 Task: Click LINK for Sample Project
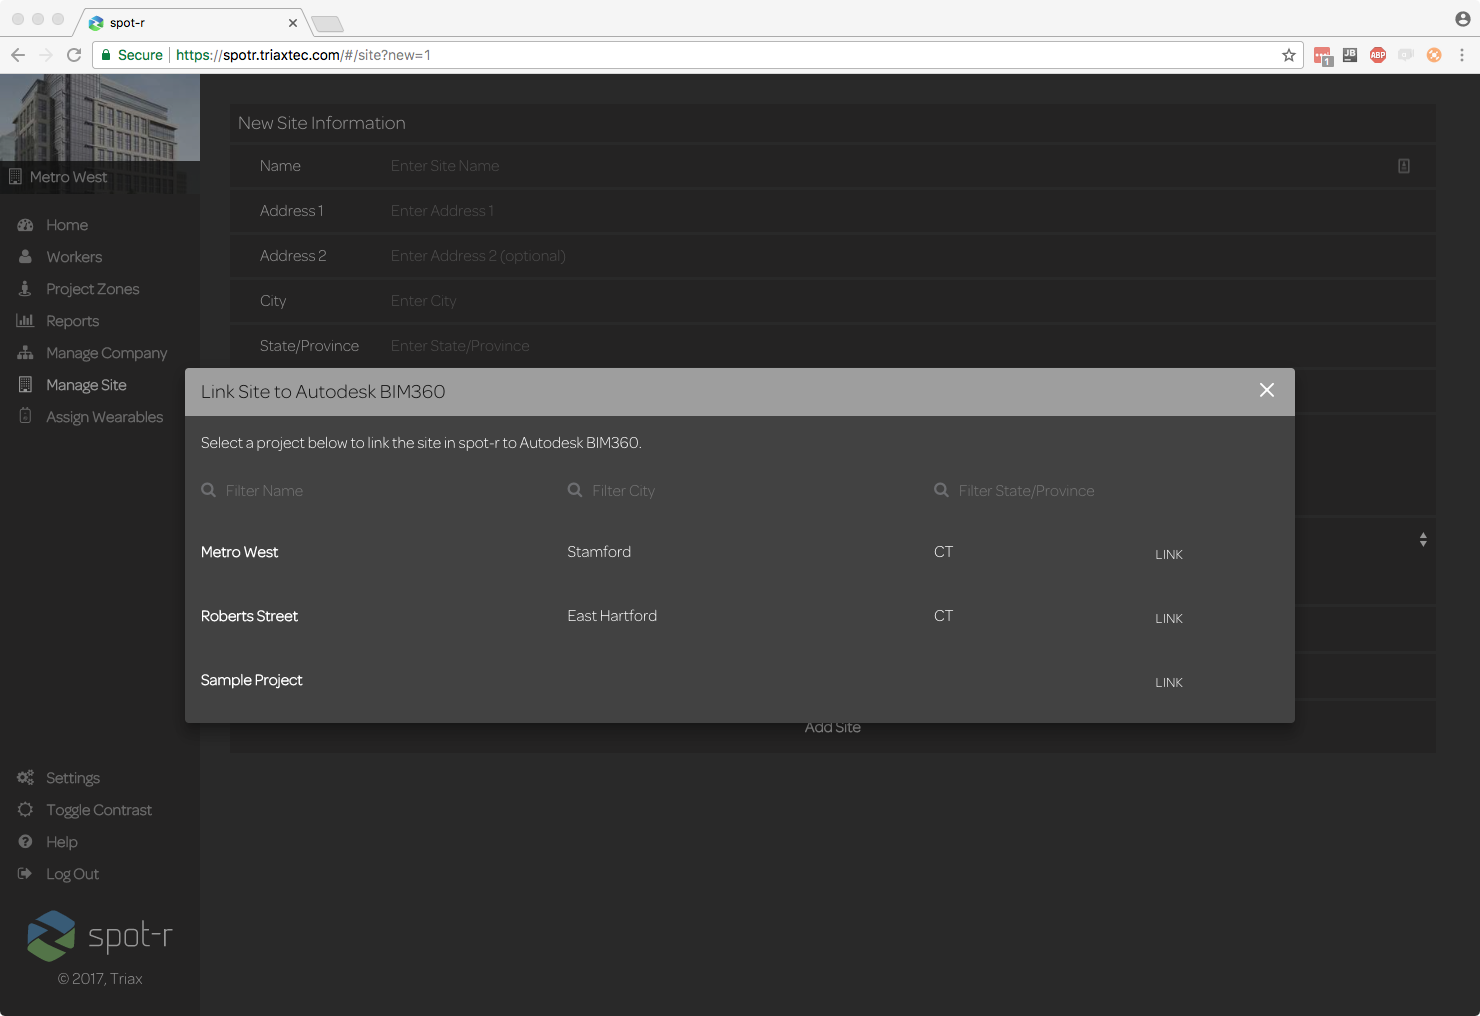tap(1169, 682)
